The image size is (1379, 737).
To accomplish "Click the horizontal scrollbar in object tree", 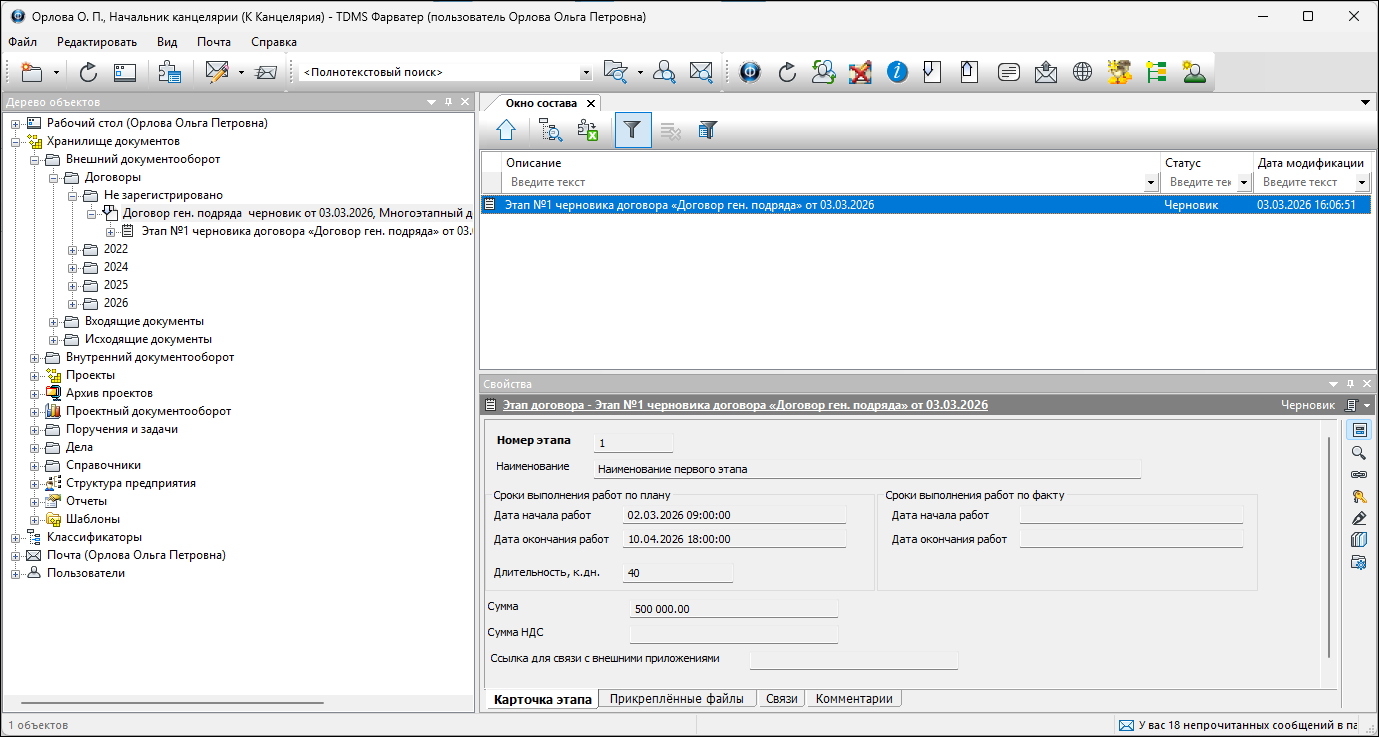I will 172,703.
